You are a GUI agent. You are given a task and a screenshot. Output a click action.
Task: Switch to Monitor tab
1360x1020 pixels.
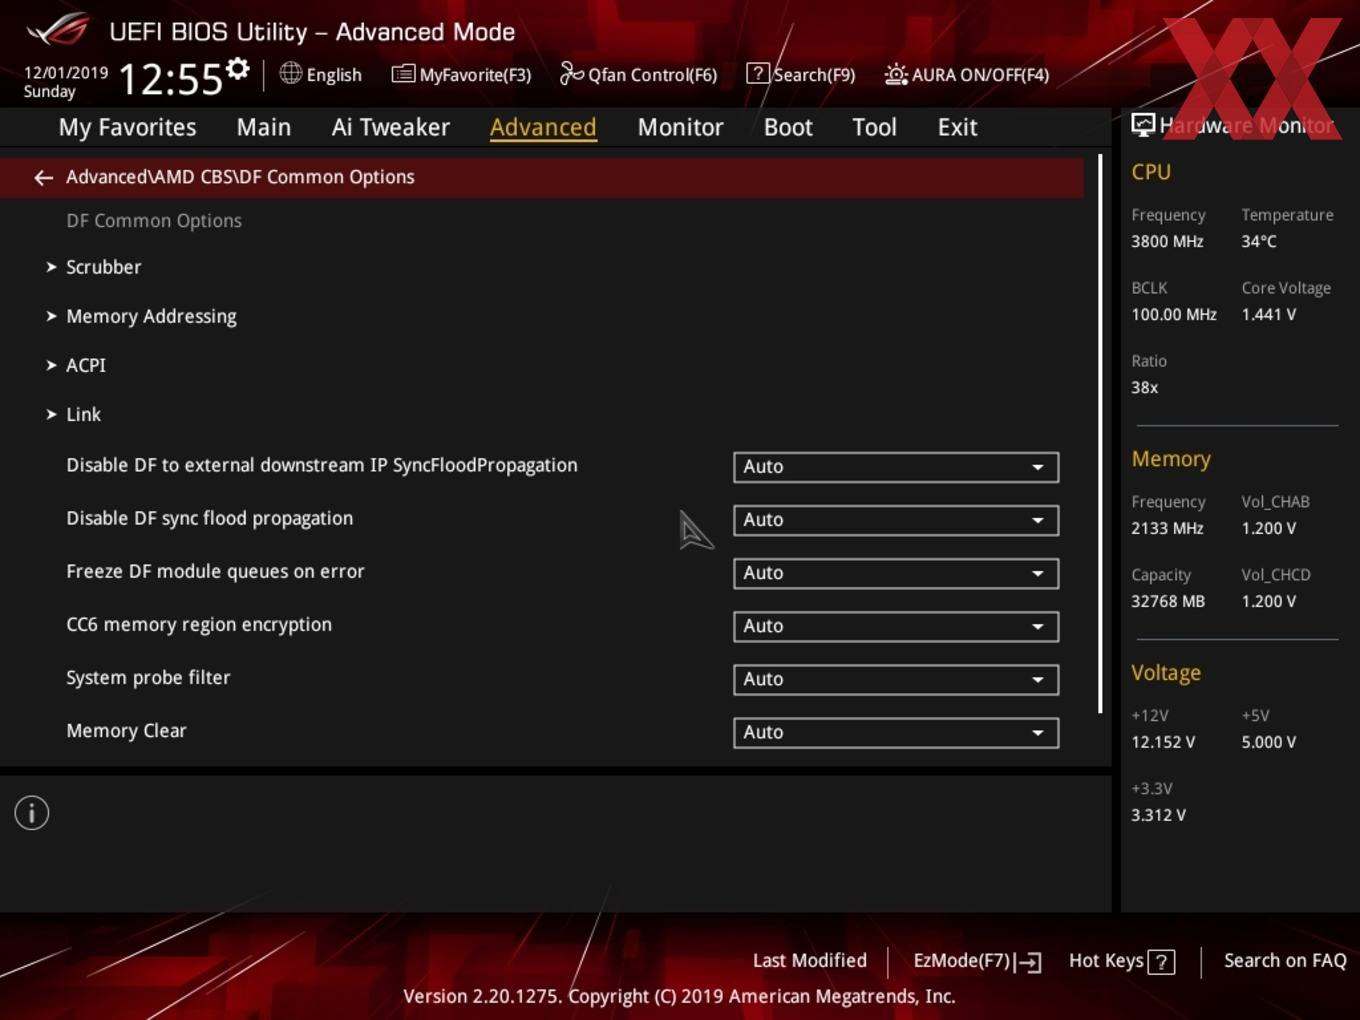coord(681,128)
